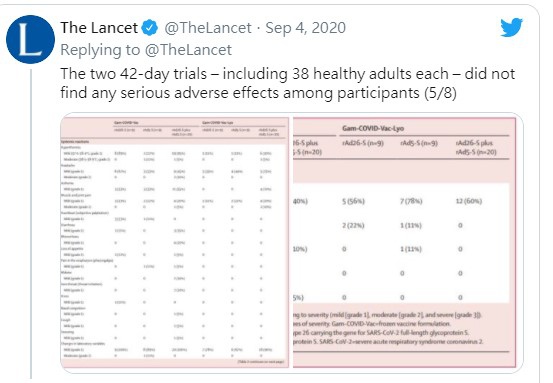Screen dimensions: 553x383
Task: Click the rAd26-S (n=9) column header
Action: [x=363, y=143]
